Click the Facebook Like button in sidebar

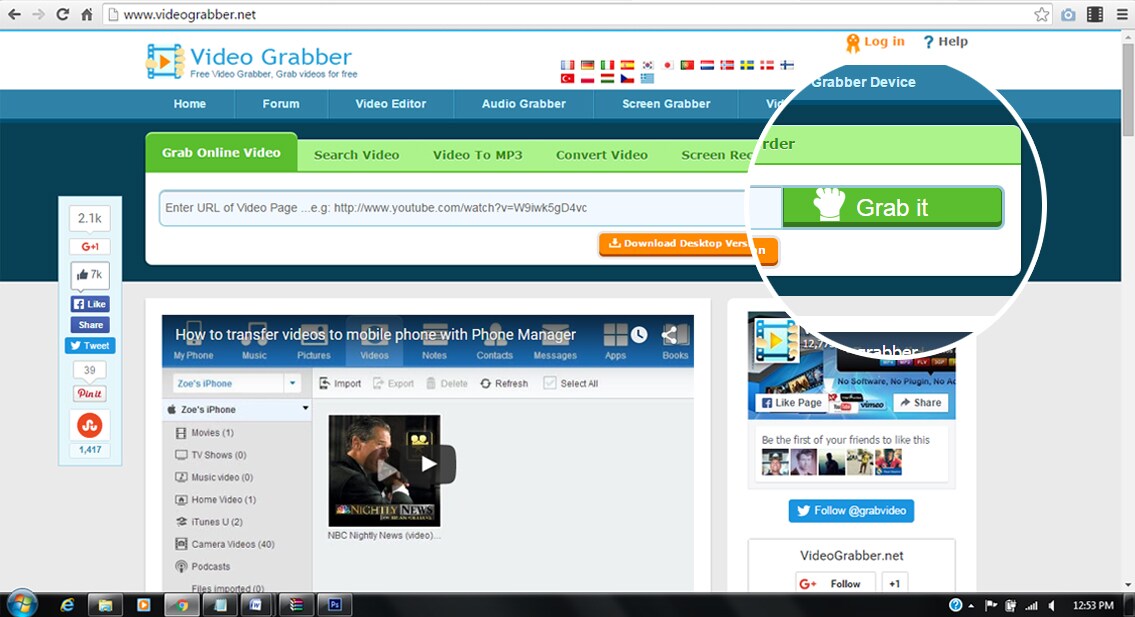pyautogui.click(x=90, y=304)
